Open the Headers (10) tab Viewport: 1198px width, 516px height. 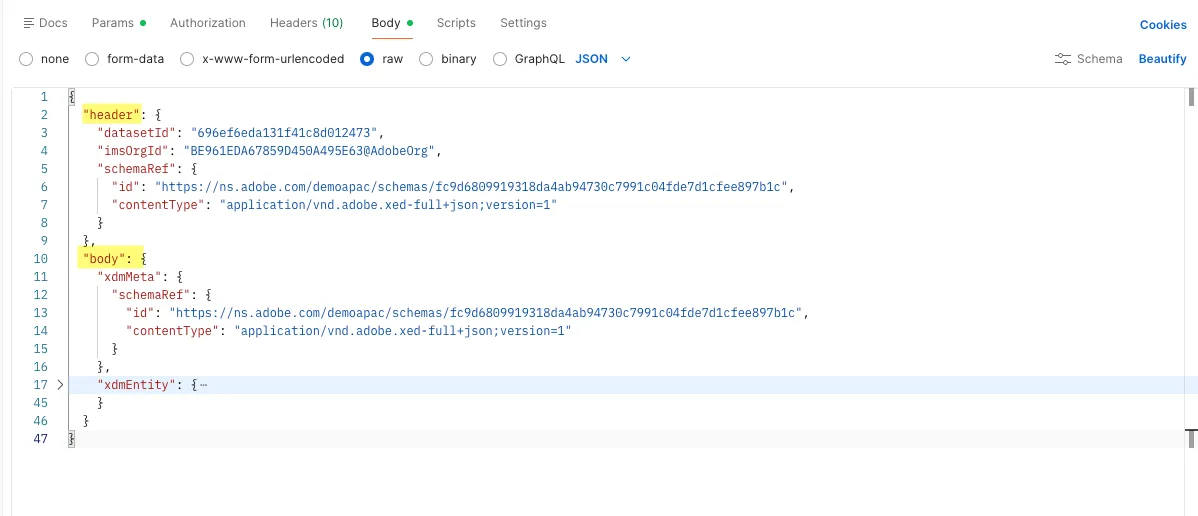coord(306,23)
